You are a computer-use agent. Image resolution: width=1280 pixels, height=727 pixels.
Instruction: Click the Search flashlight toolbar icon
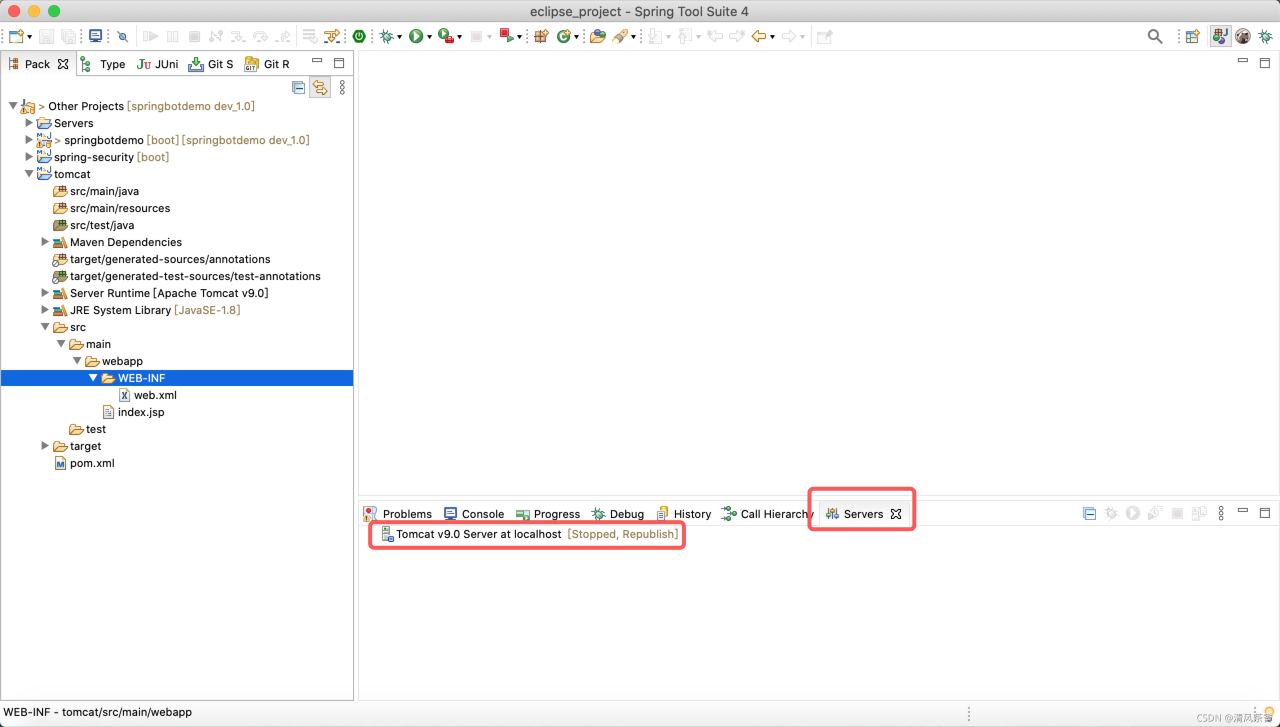621,36
